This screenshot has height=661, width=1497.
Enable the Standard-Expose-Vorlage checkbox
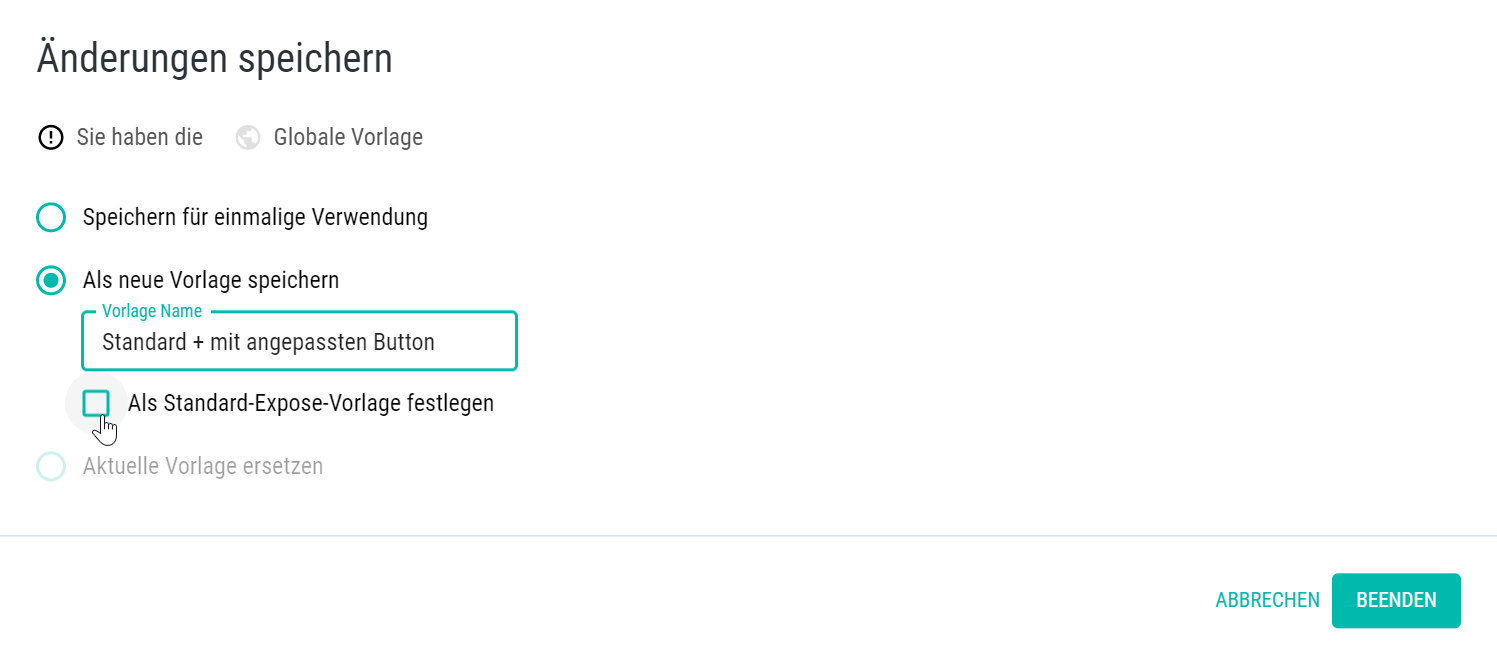click(96, 403)
